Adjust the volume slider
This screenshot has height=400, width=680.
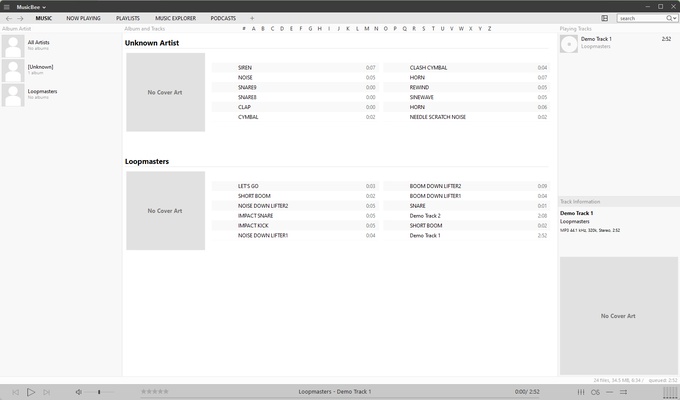click(x=99, y=392)
